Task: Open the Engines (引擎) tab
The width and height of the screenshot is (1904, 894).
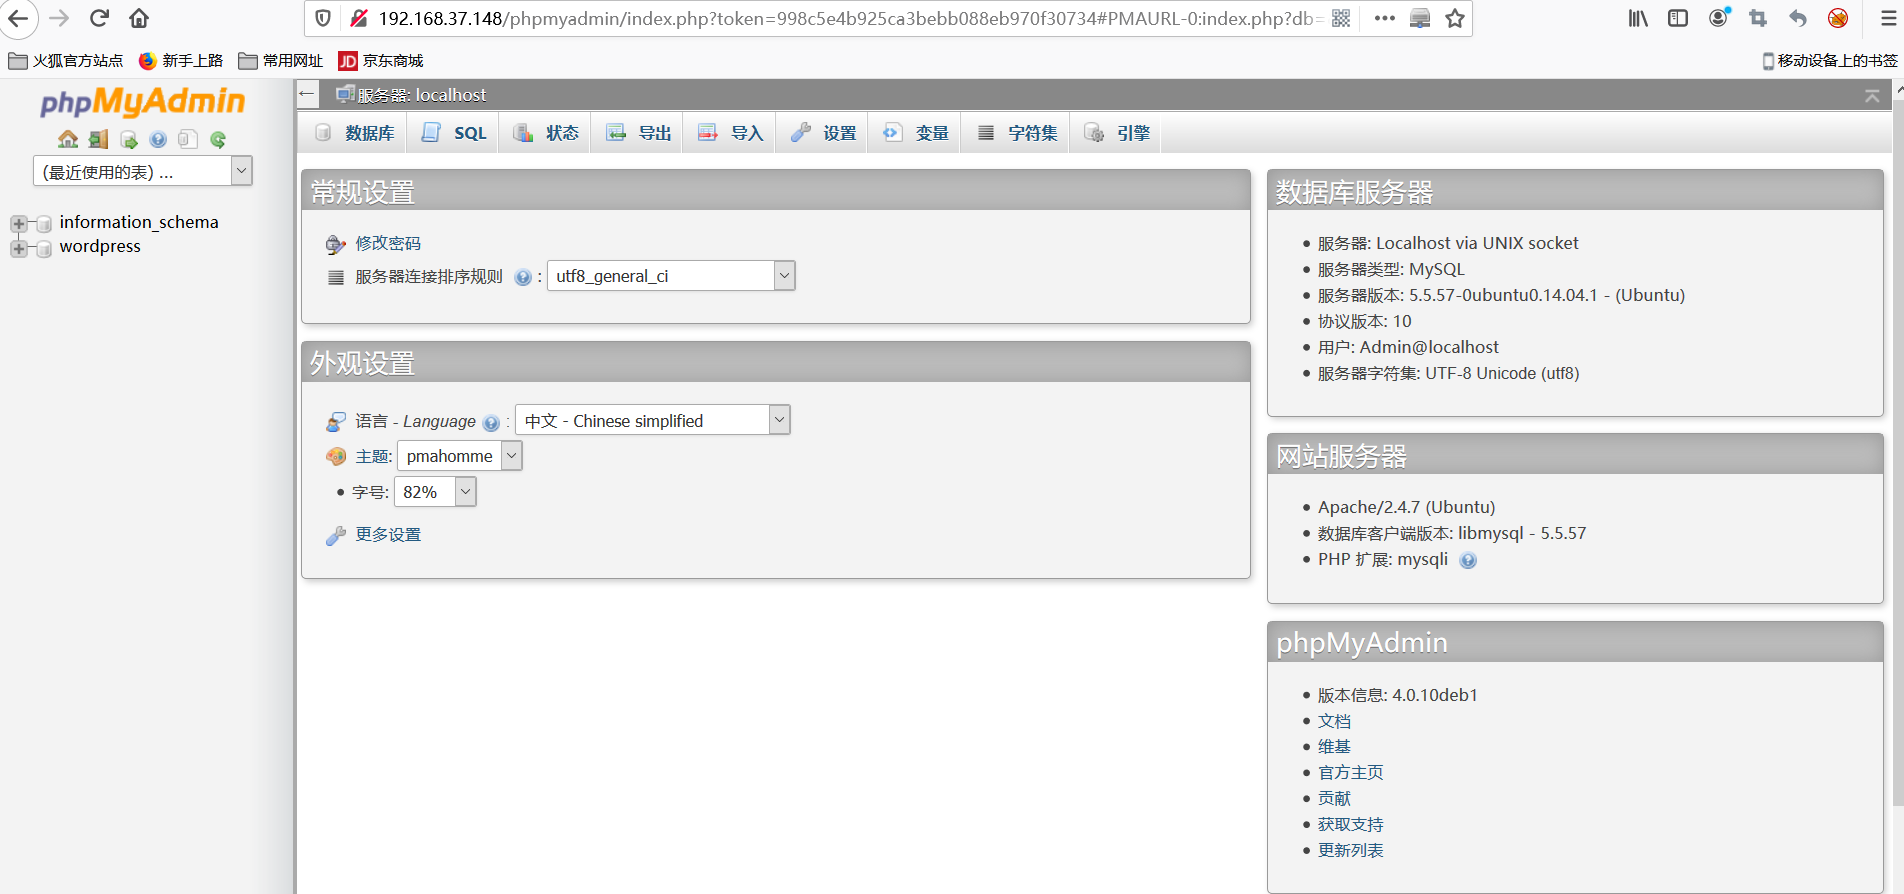Action: (1116, 133)
